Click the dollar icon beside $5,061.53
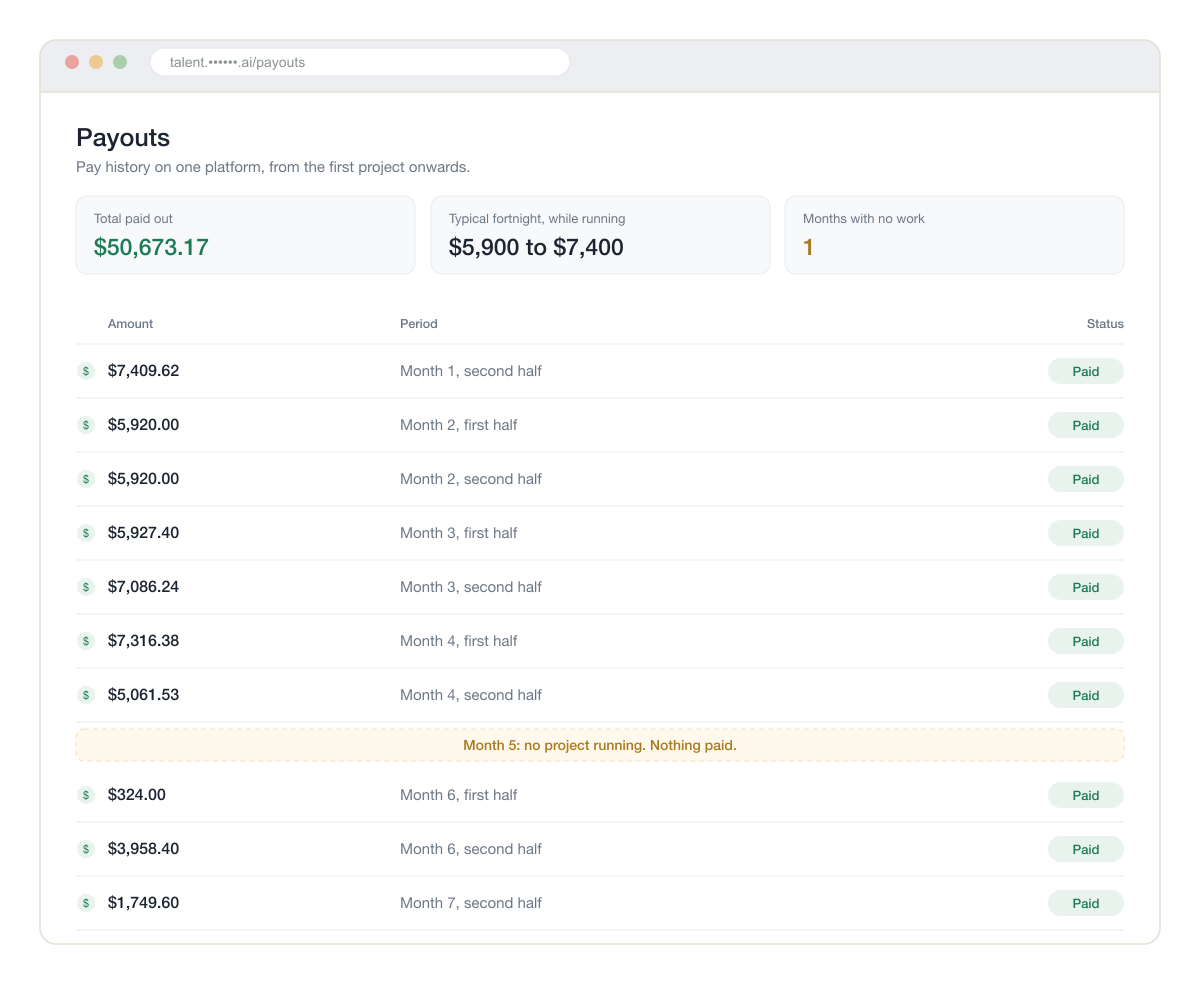Image resolution: width=1200 pixels, height=984 pixels. [x=86, y=695]
